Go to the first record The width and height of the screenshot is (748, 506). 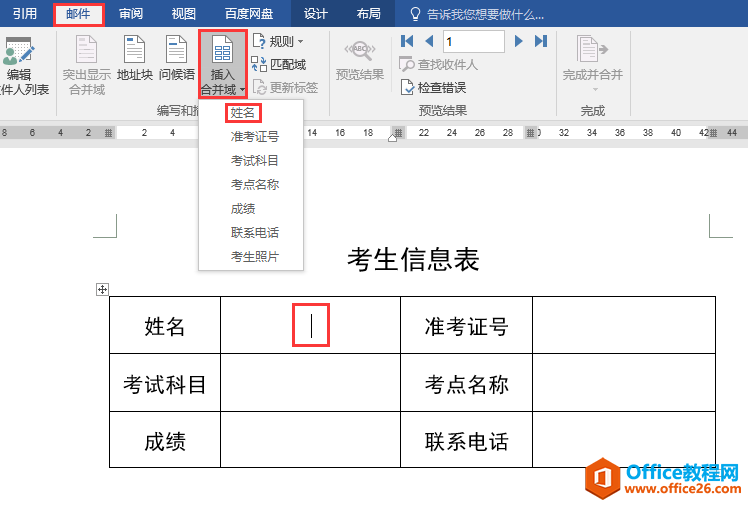407,41
